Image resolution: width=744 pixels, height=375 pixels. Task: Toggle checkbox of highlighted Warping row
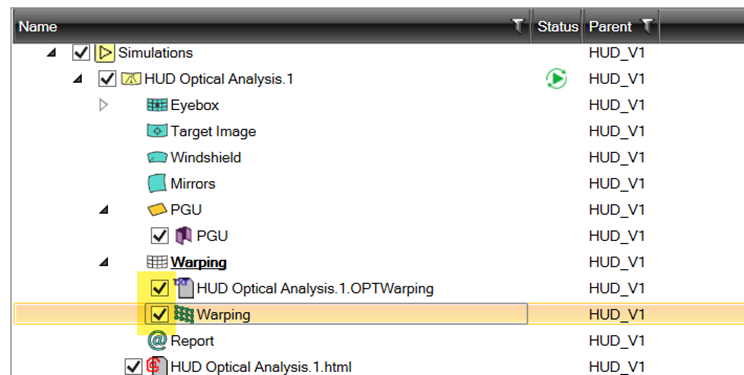click(x=159, y=314)
